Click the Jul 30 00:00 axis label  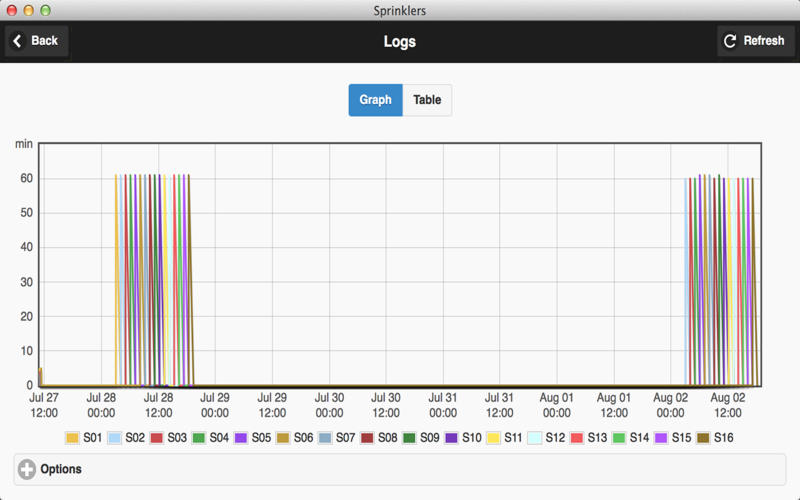pos(329,405)
